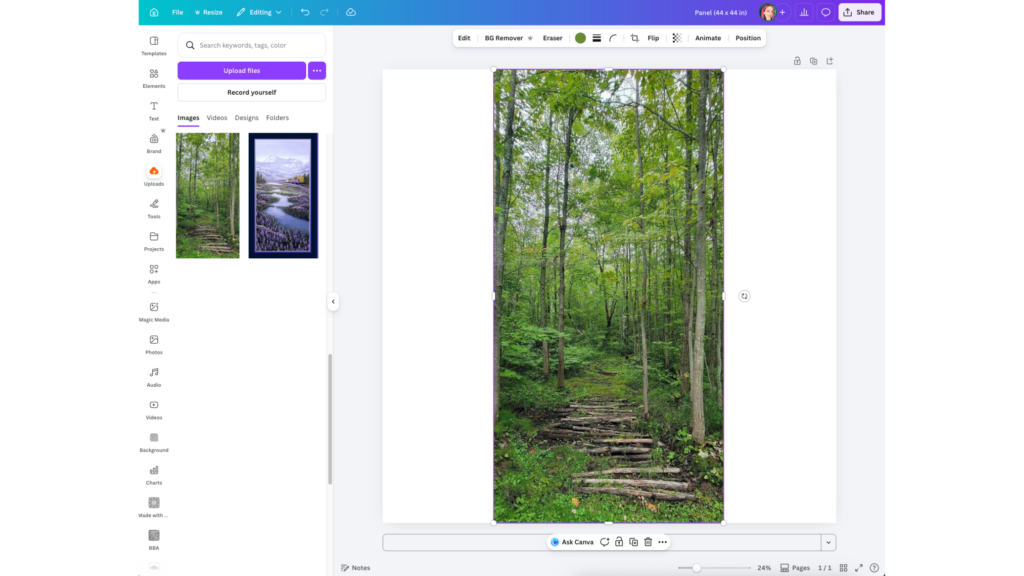Toggle the lock icon above the page
The image size is (1024, 576).
pyautogui.click(x=797, y=61)
